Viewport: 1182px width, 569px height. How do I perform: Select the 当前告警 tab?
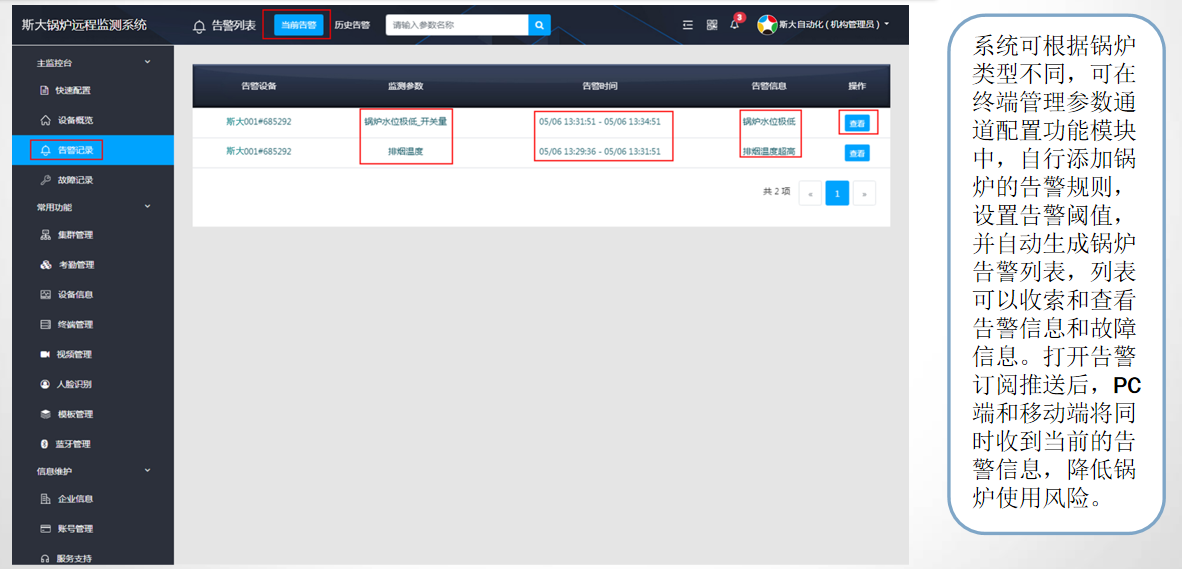pos(299,25)
